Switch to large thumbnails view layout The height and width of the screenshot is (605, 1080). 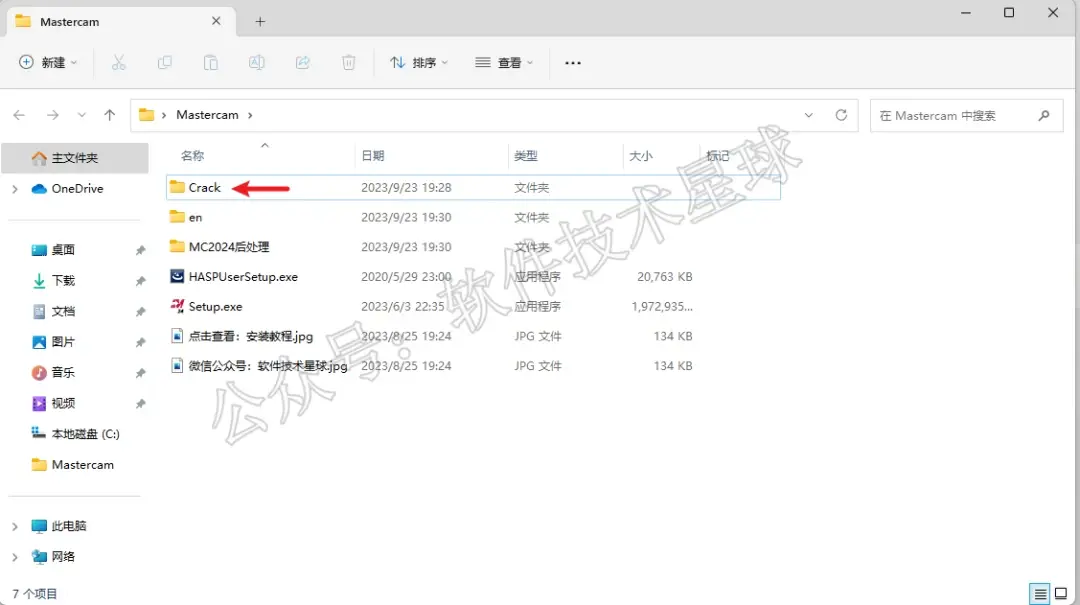[x=1061, y=593]
